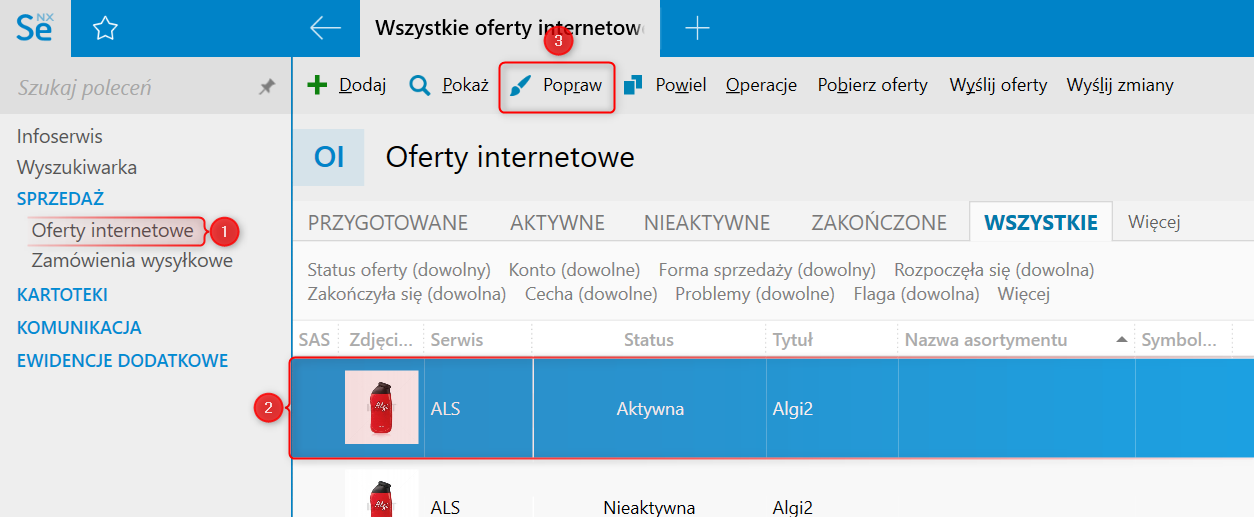Click the Nieaktywna offer product thumbnail
This screenshot has width=1254, height=517.
click(x=382, y=493)
